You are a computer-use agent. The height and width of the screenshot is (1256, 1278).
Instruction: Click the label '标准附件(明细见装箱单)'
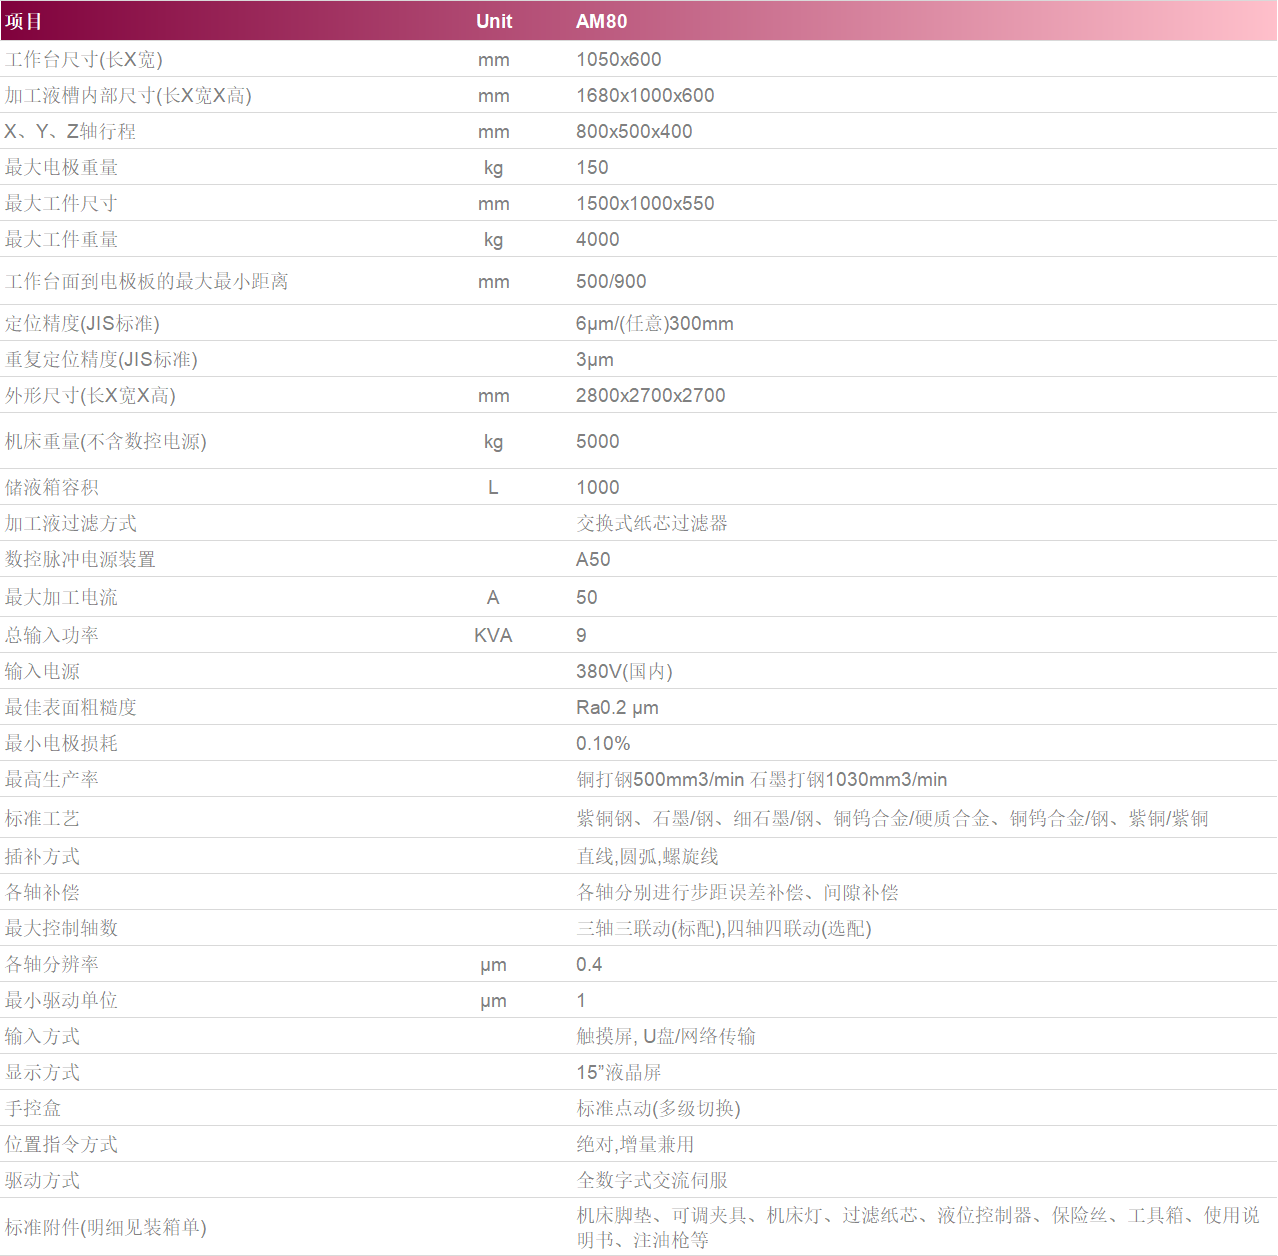(x=106, y=1227)
